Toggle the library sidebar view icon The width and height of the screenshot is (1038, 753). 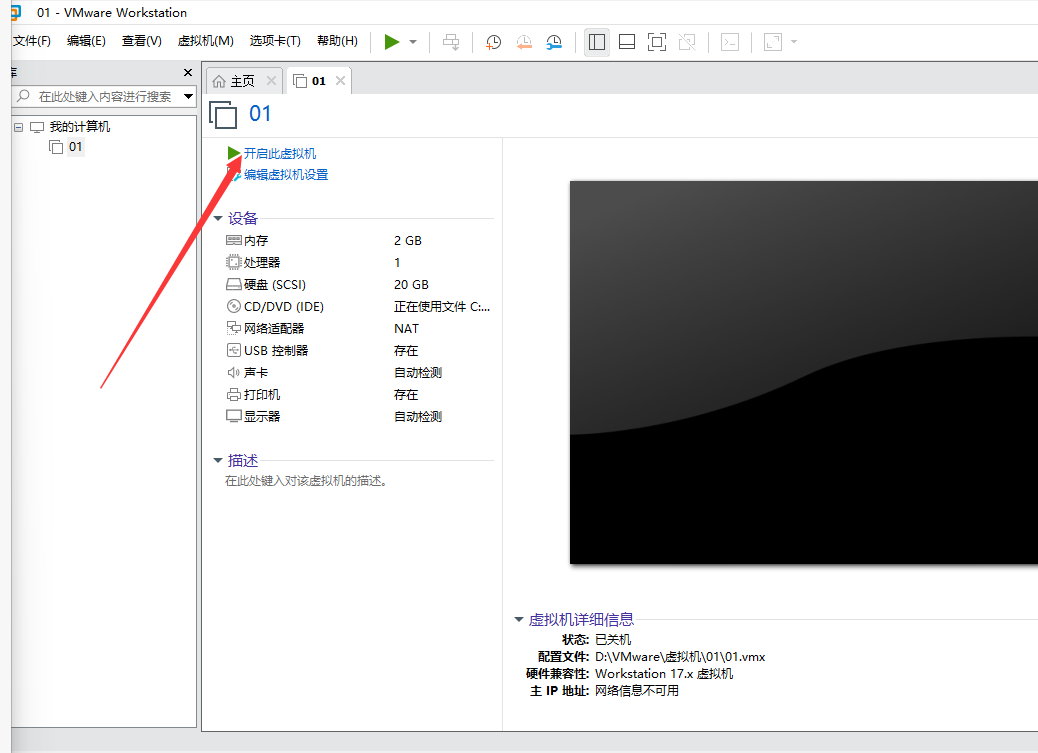597,42
